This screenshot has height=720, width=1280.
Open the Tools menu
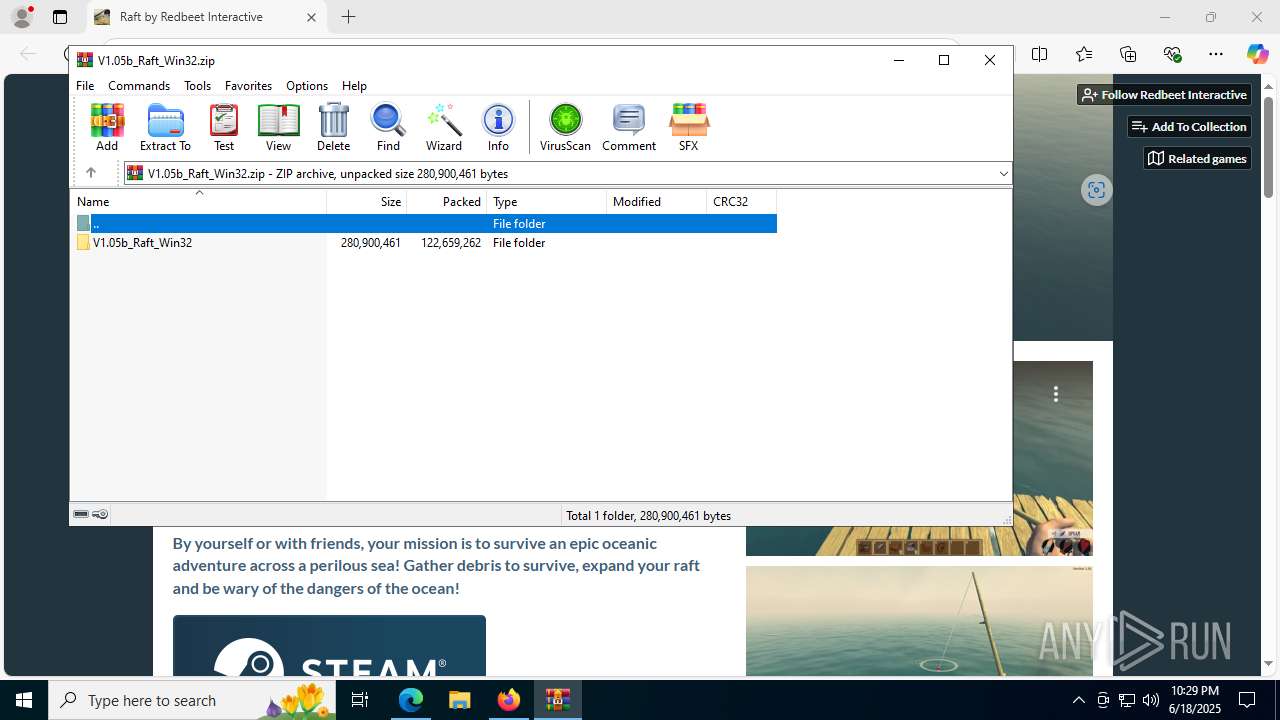click(197, 86)
